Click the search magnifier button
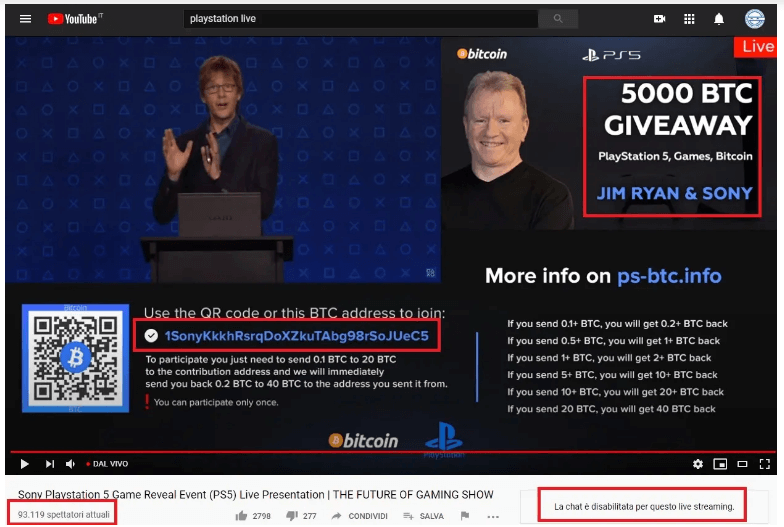 (558, 19)
